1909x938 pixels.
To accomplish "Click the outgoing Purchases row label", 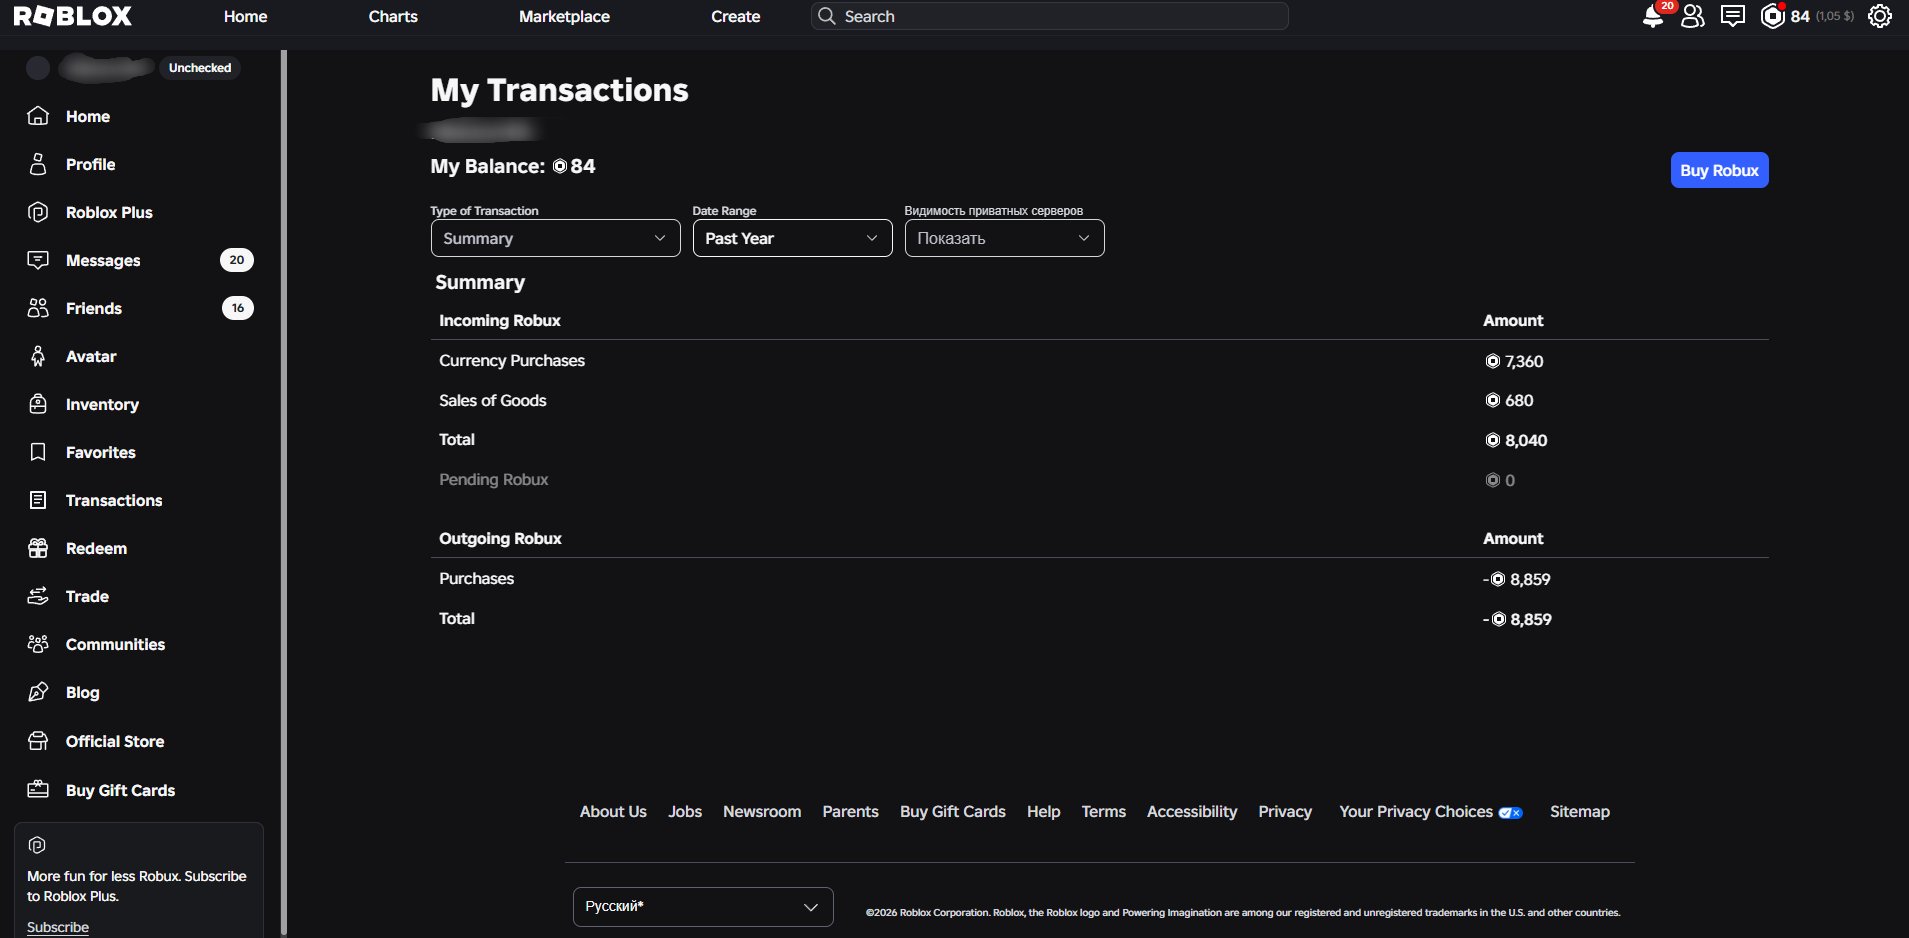I will 477,579.
